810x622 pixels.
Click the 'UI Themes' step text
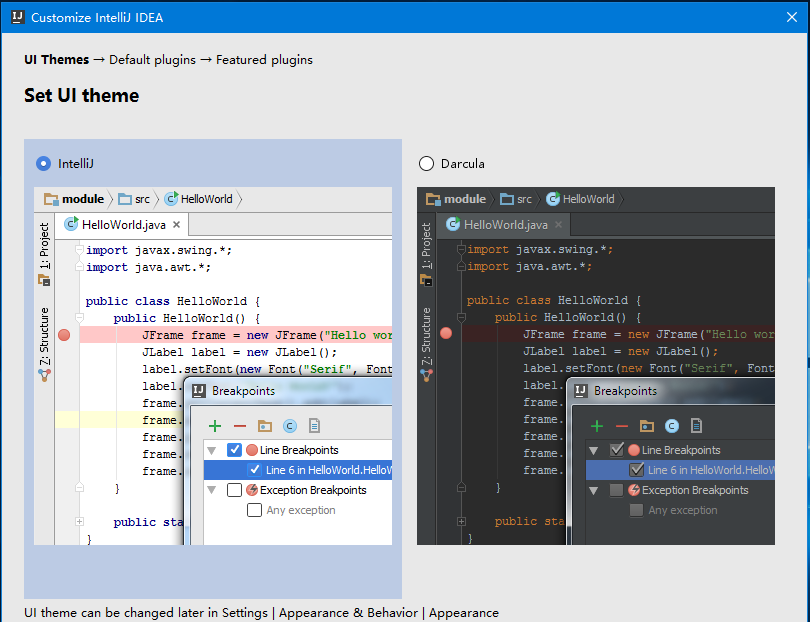[56, 60]
